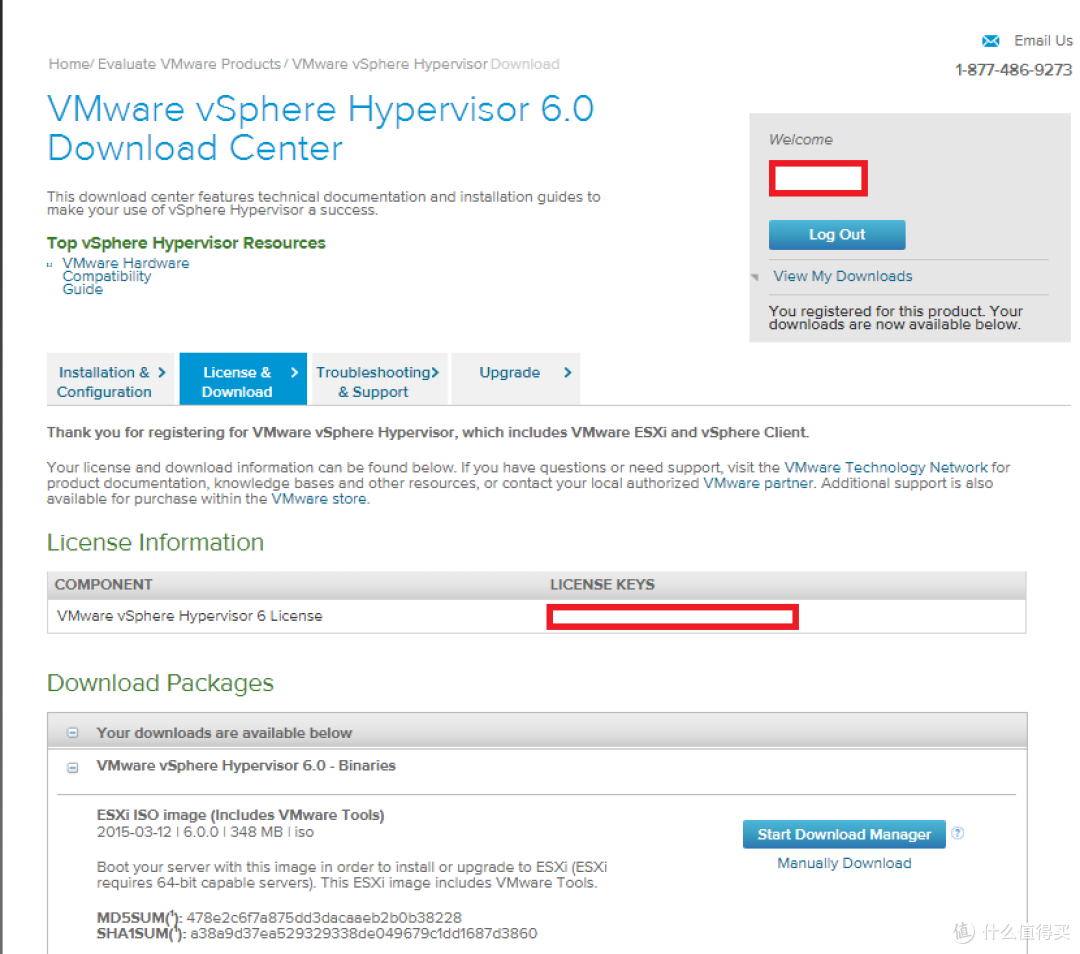This screenshot has height=954, width=1080.
Task: Open Troubleshooting & Support tab
Action: tap(379, 379)
